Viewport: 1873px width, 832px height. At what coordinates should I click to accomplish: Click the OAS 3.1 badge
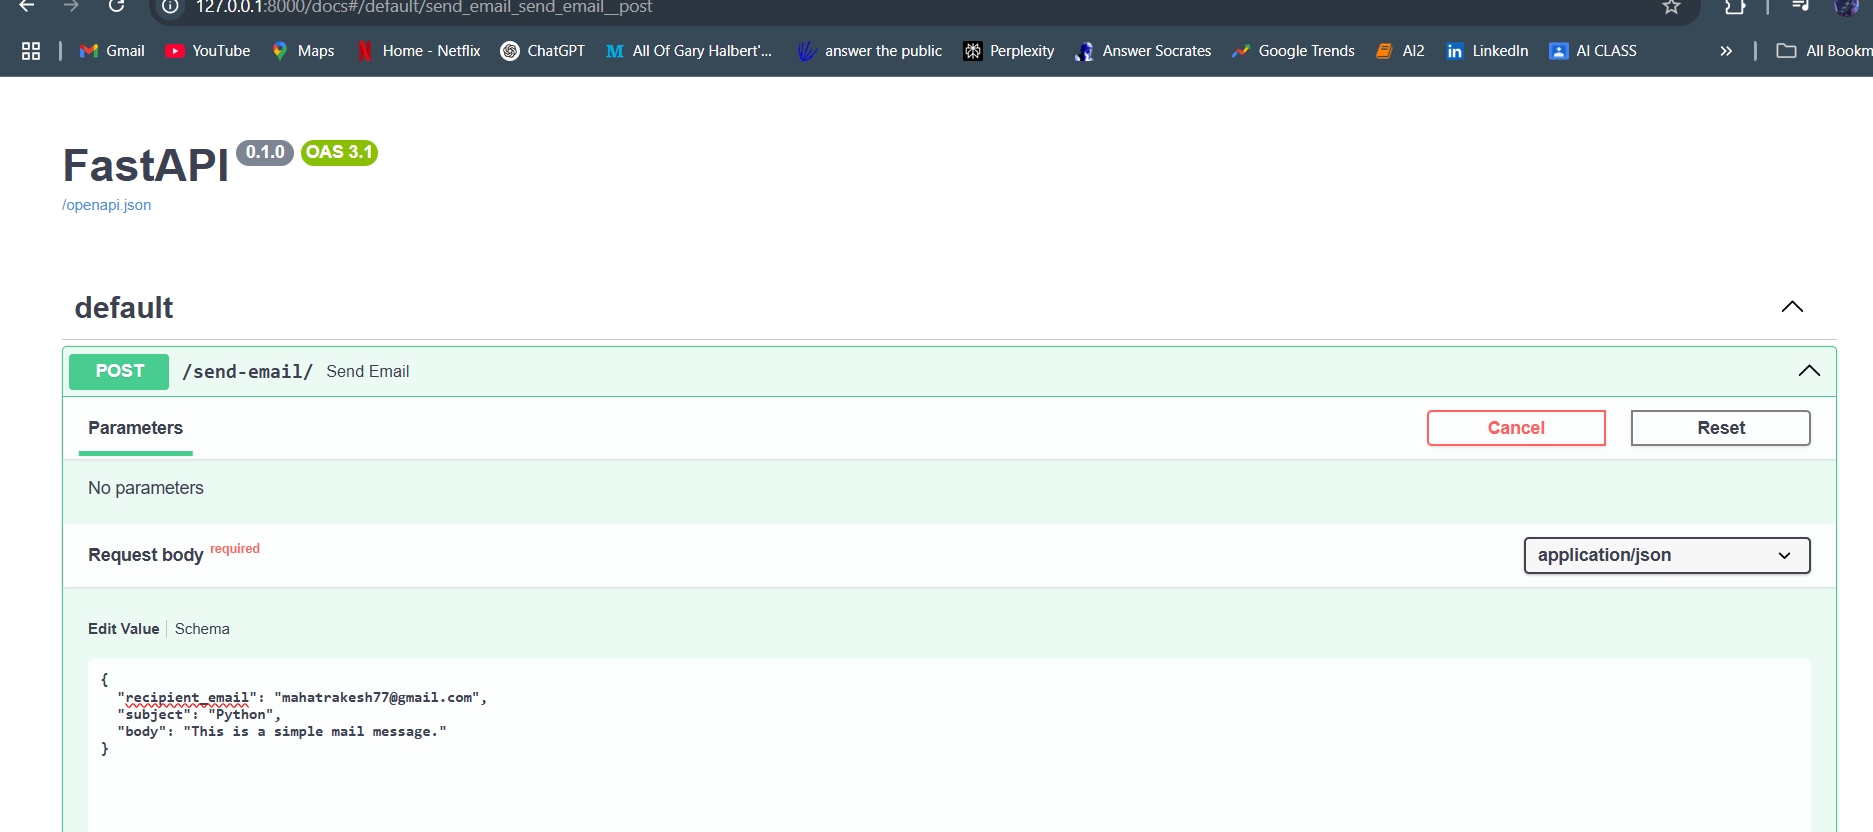(x=339, y=152)
